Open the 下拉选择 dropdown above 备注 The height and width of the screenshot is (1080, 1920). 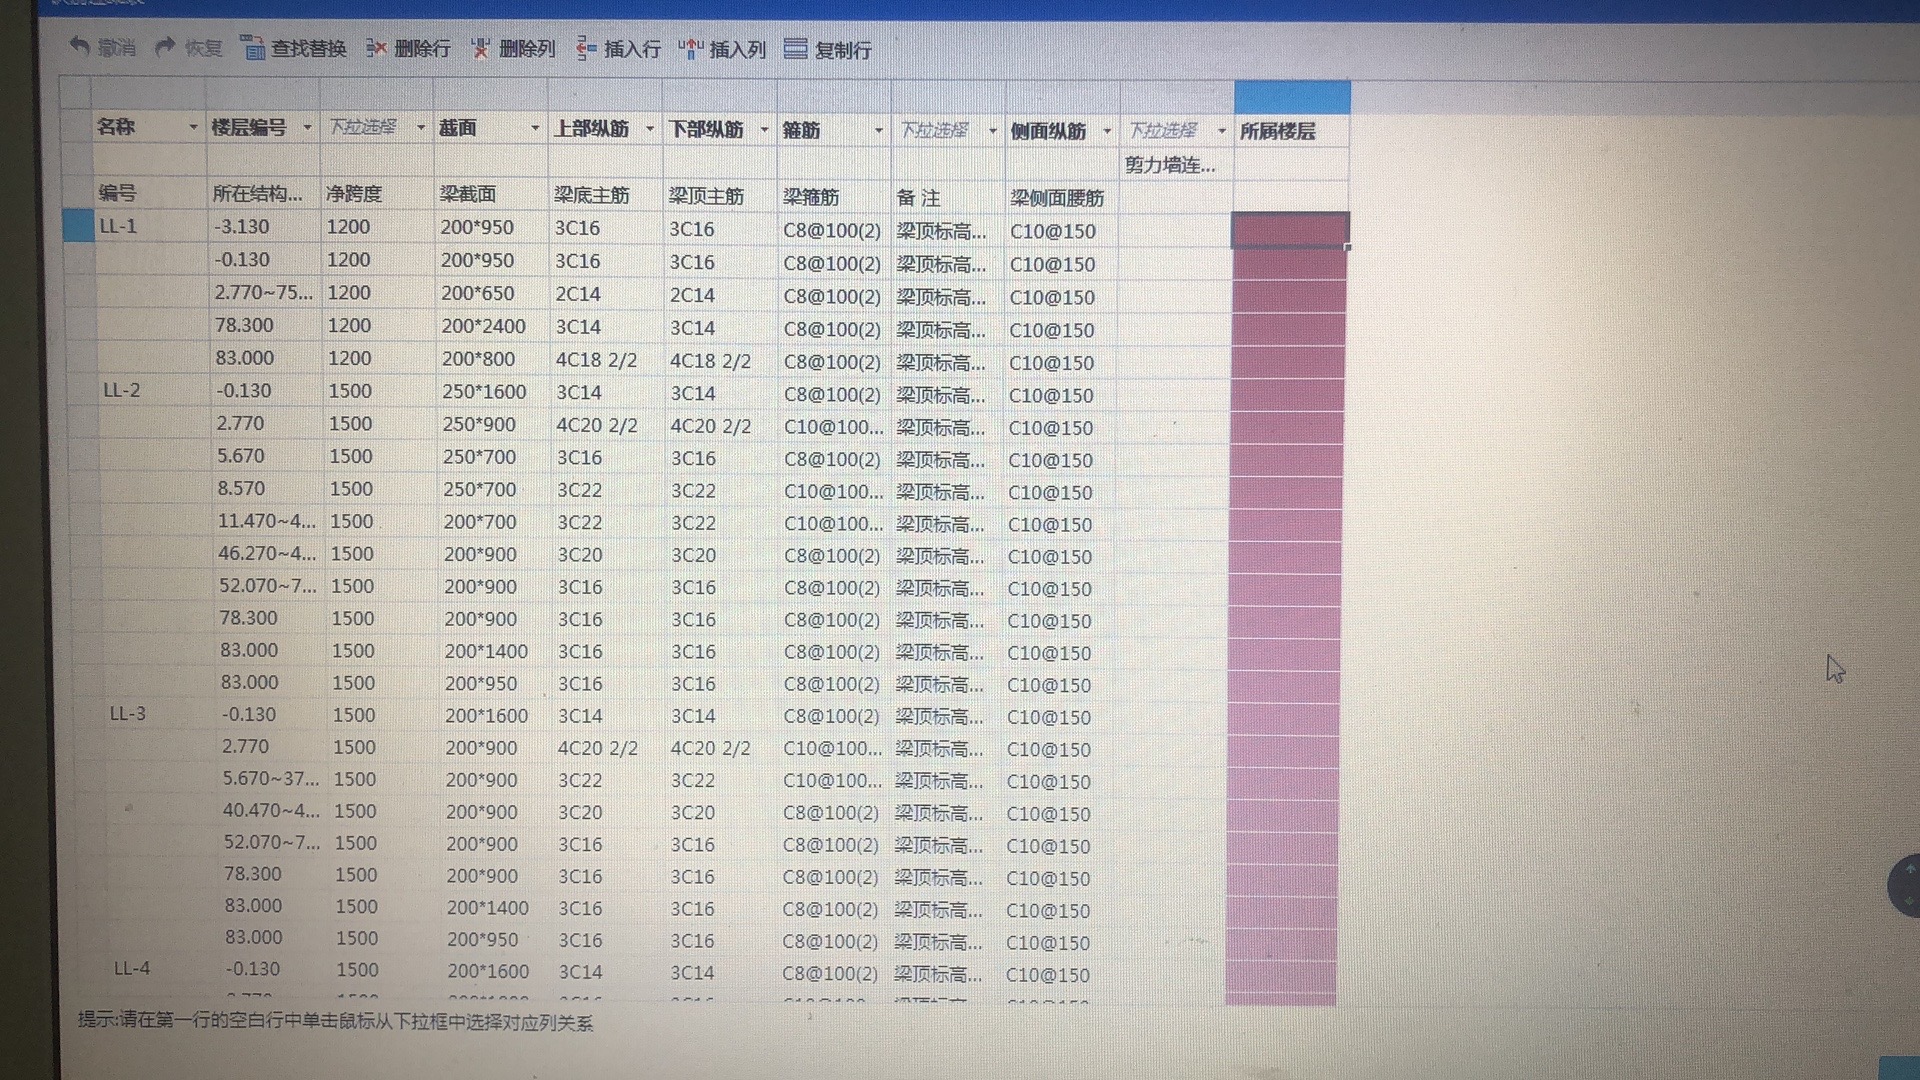[x=992, y=130]
